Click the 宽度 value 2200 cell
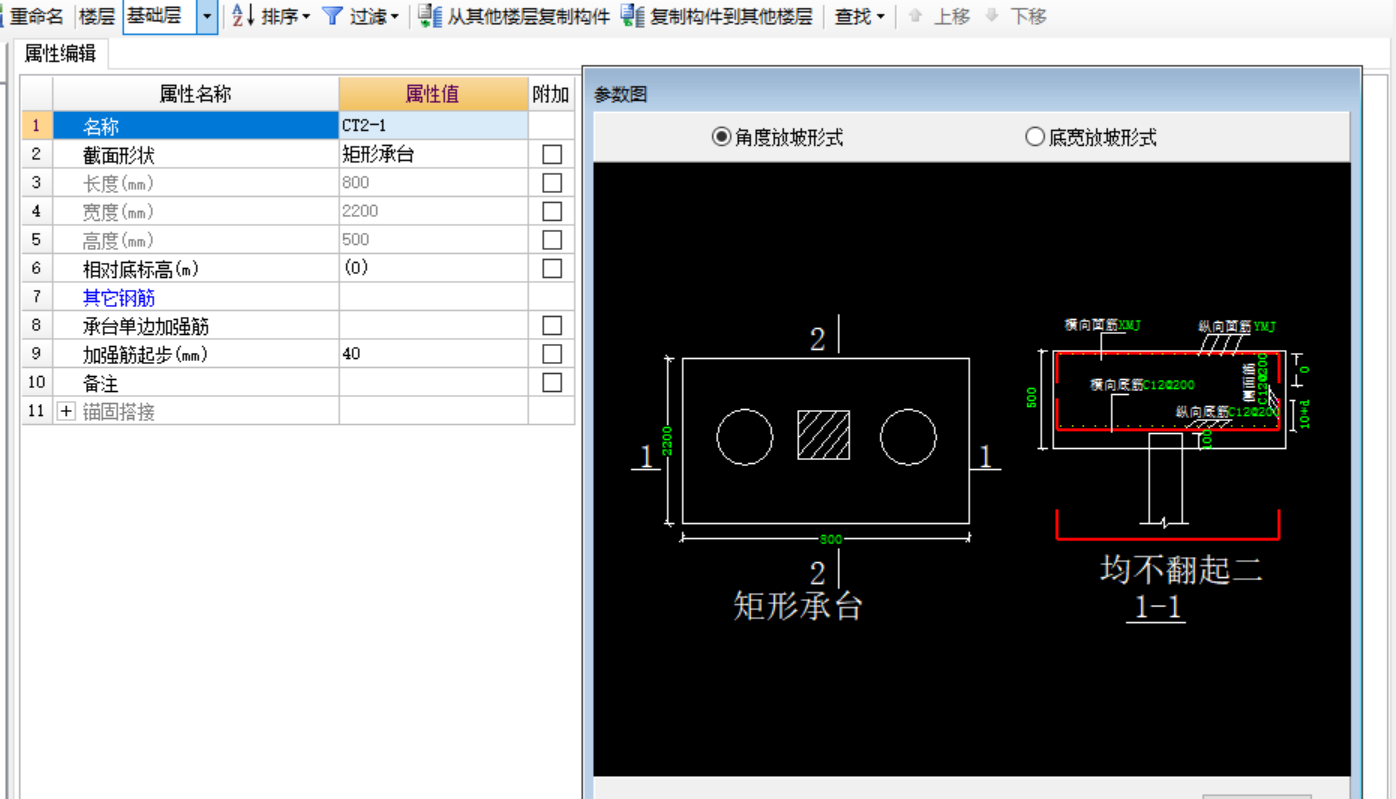 click(x=433, y=211)
